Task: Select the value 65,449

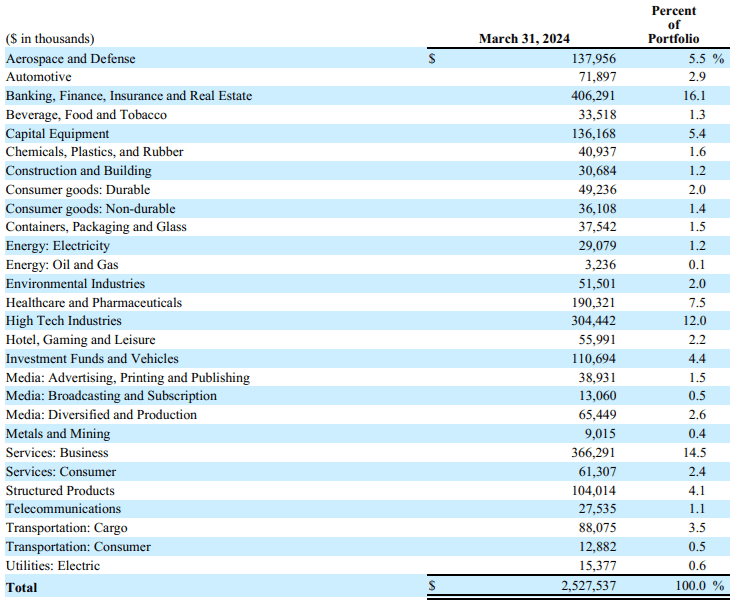Action: click(x=597, y=415)
